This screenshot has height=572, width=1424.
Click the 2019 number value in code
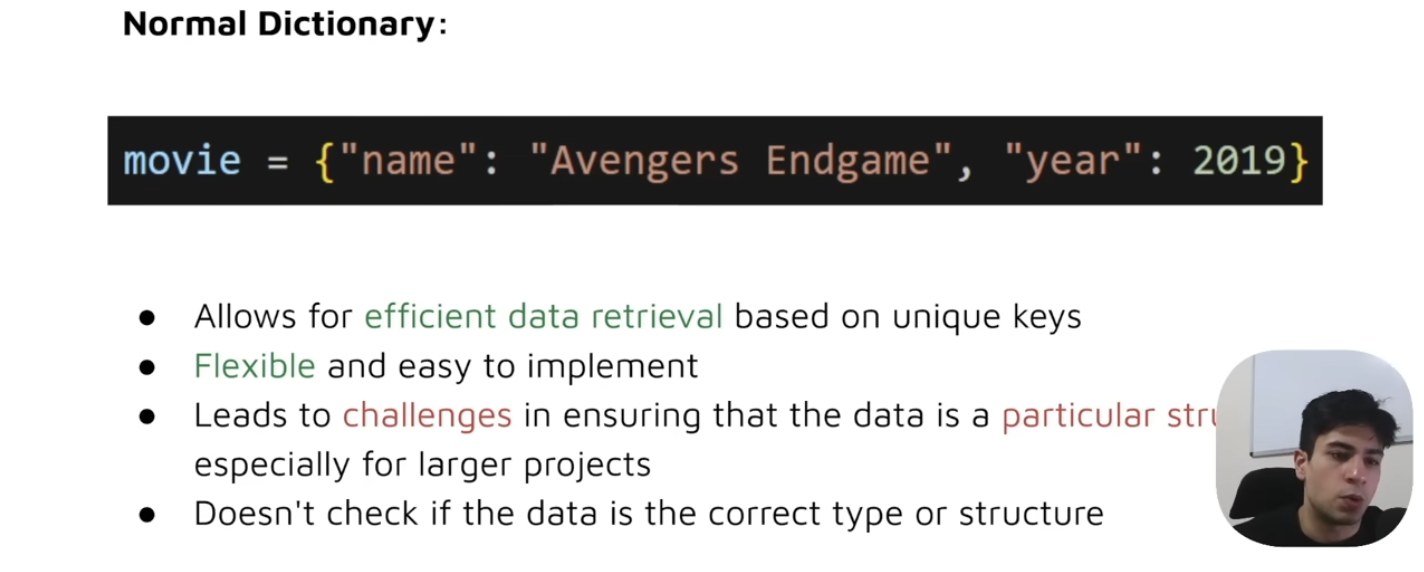point(1239,162)
